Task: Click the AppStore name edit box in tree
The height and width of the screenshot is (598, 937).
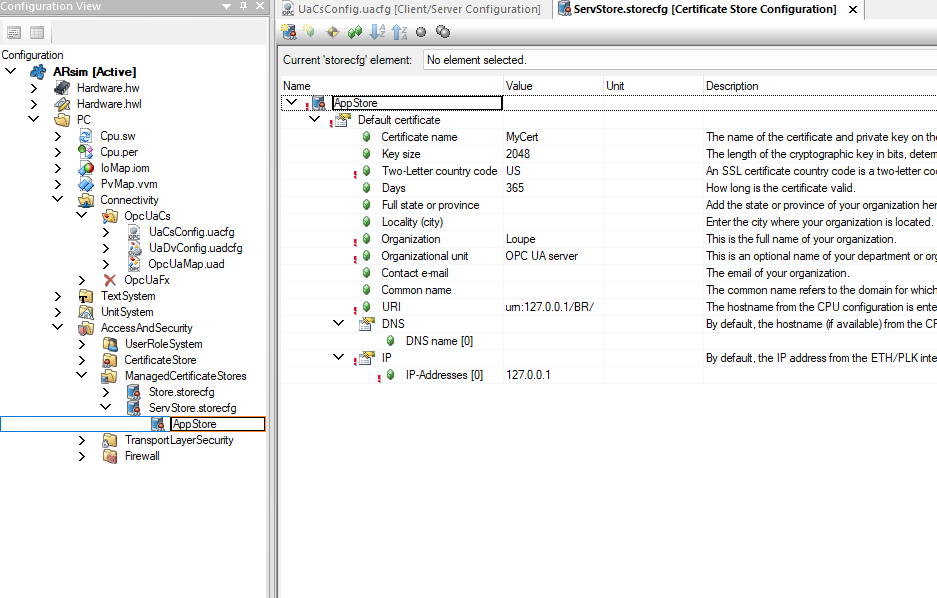Action: (x=218, y=424)
